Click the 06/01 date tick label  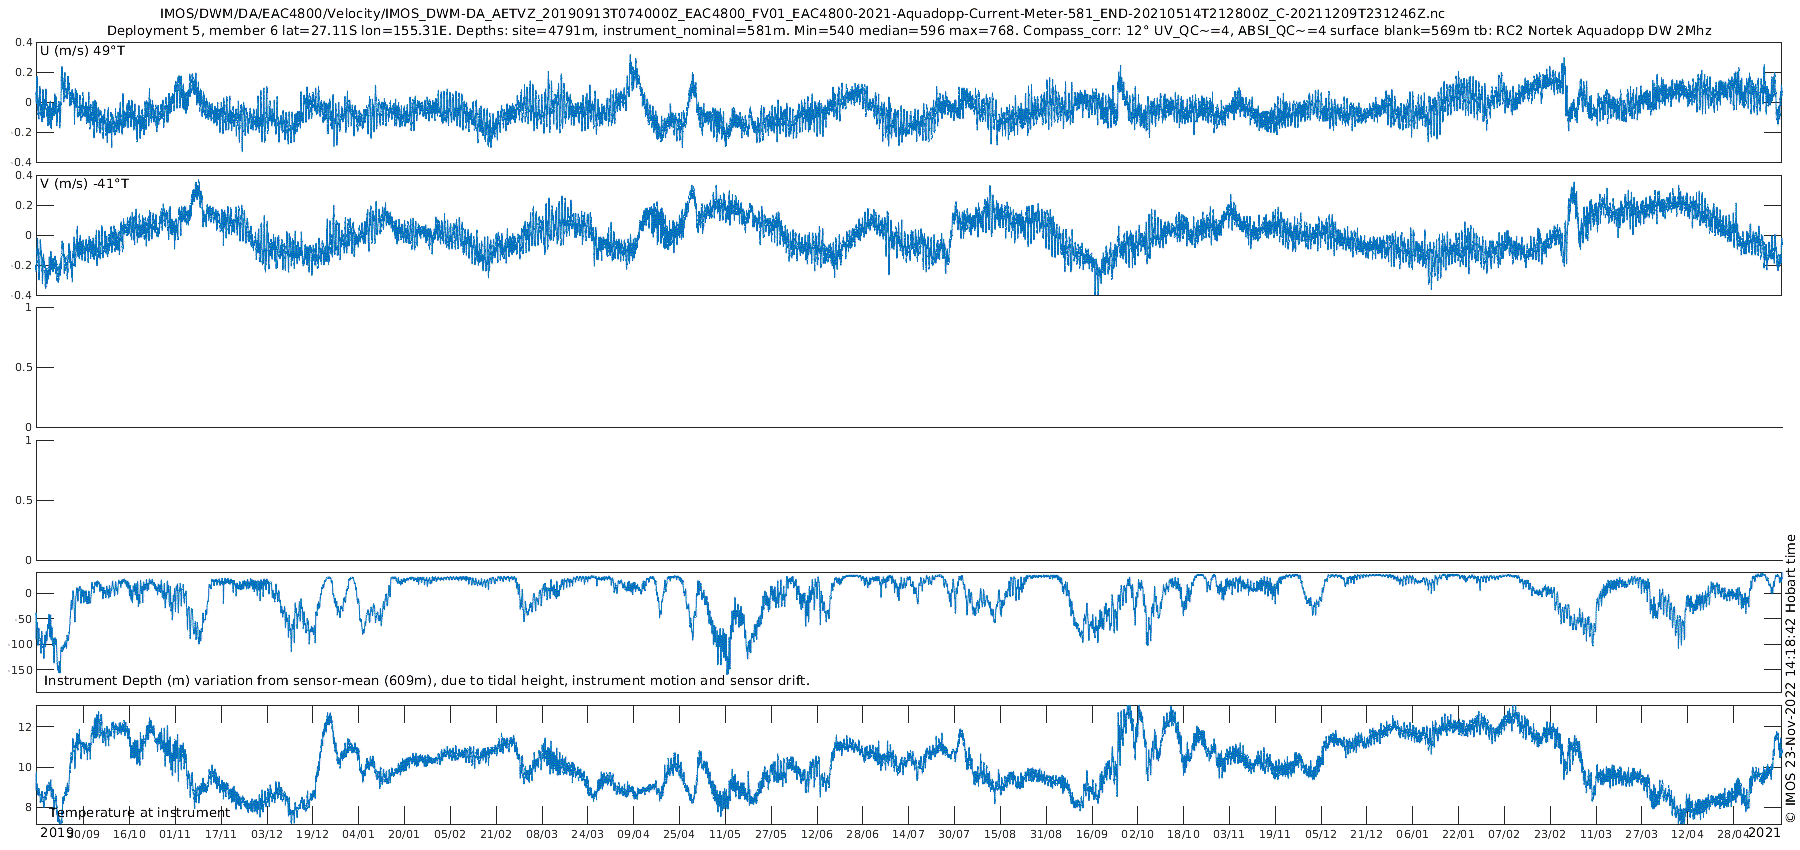point(1413,834)
